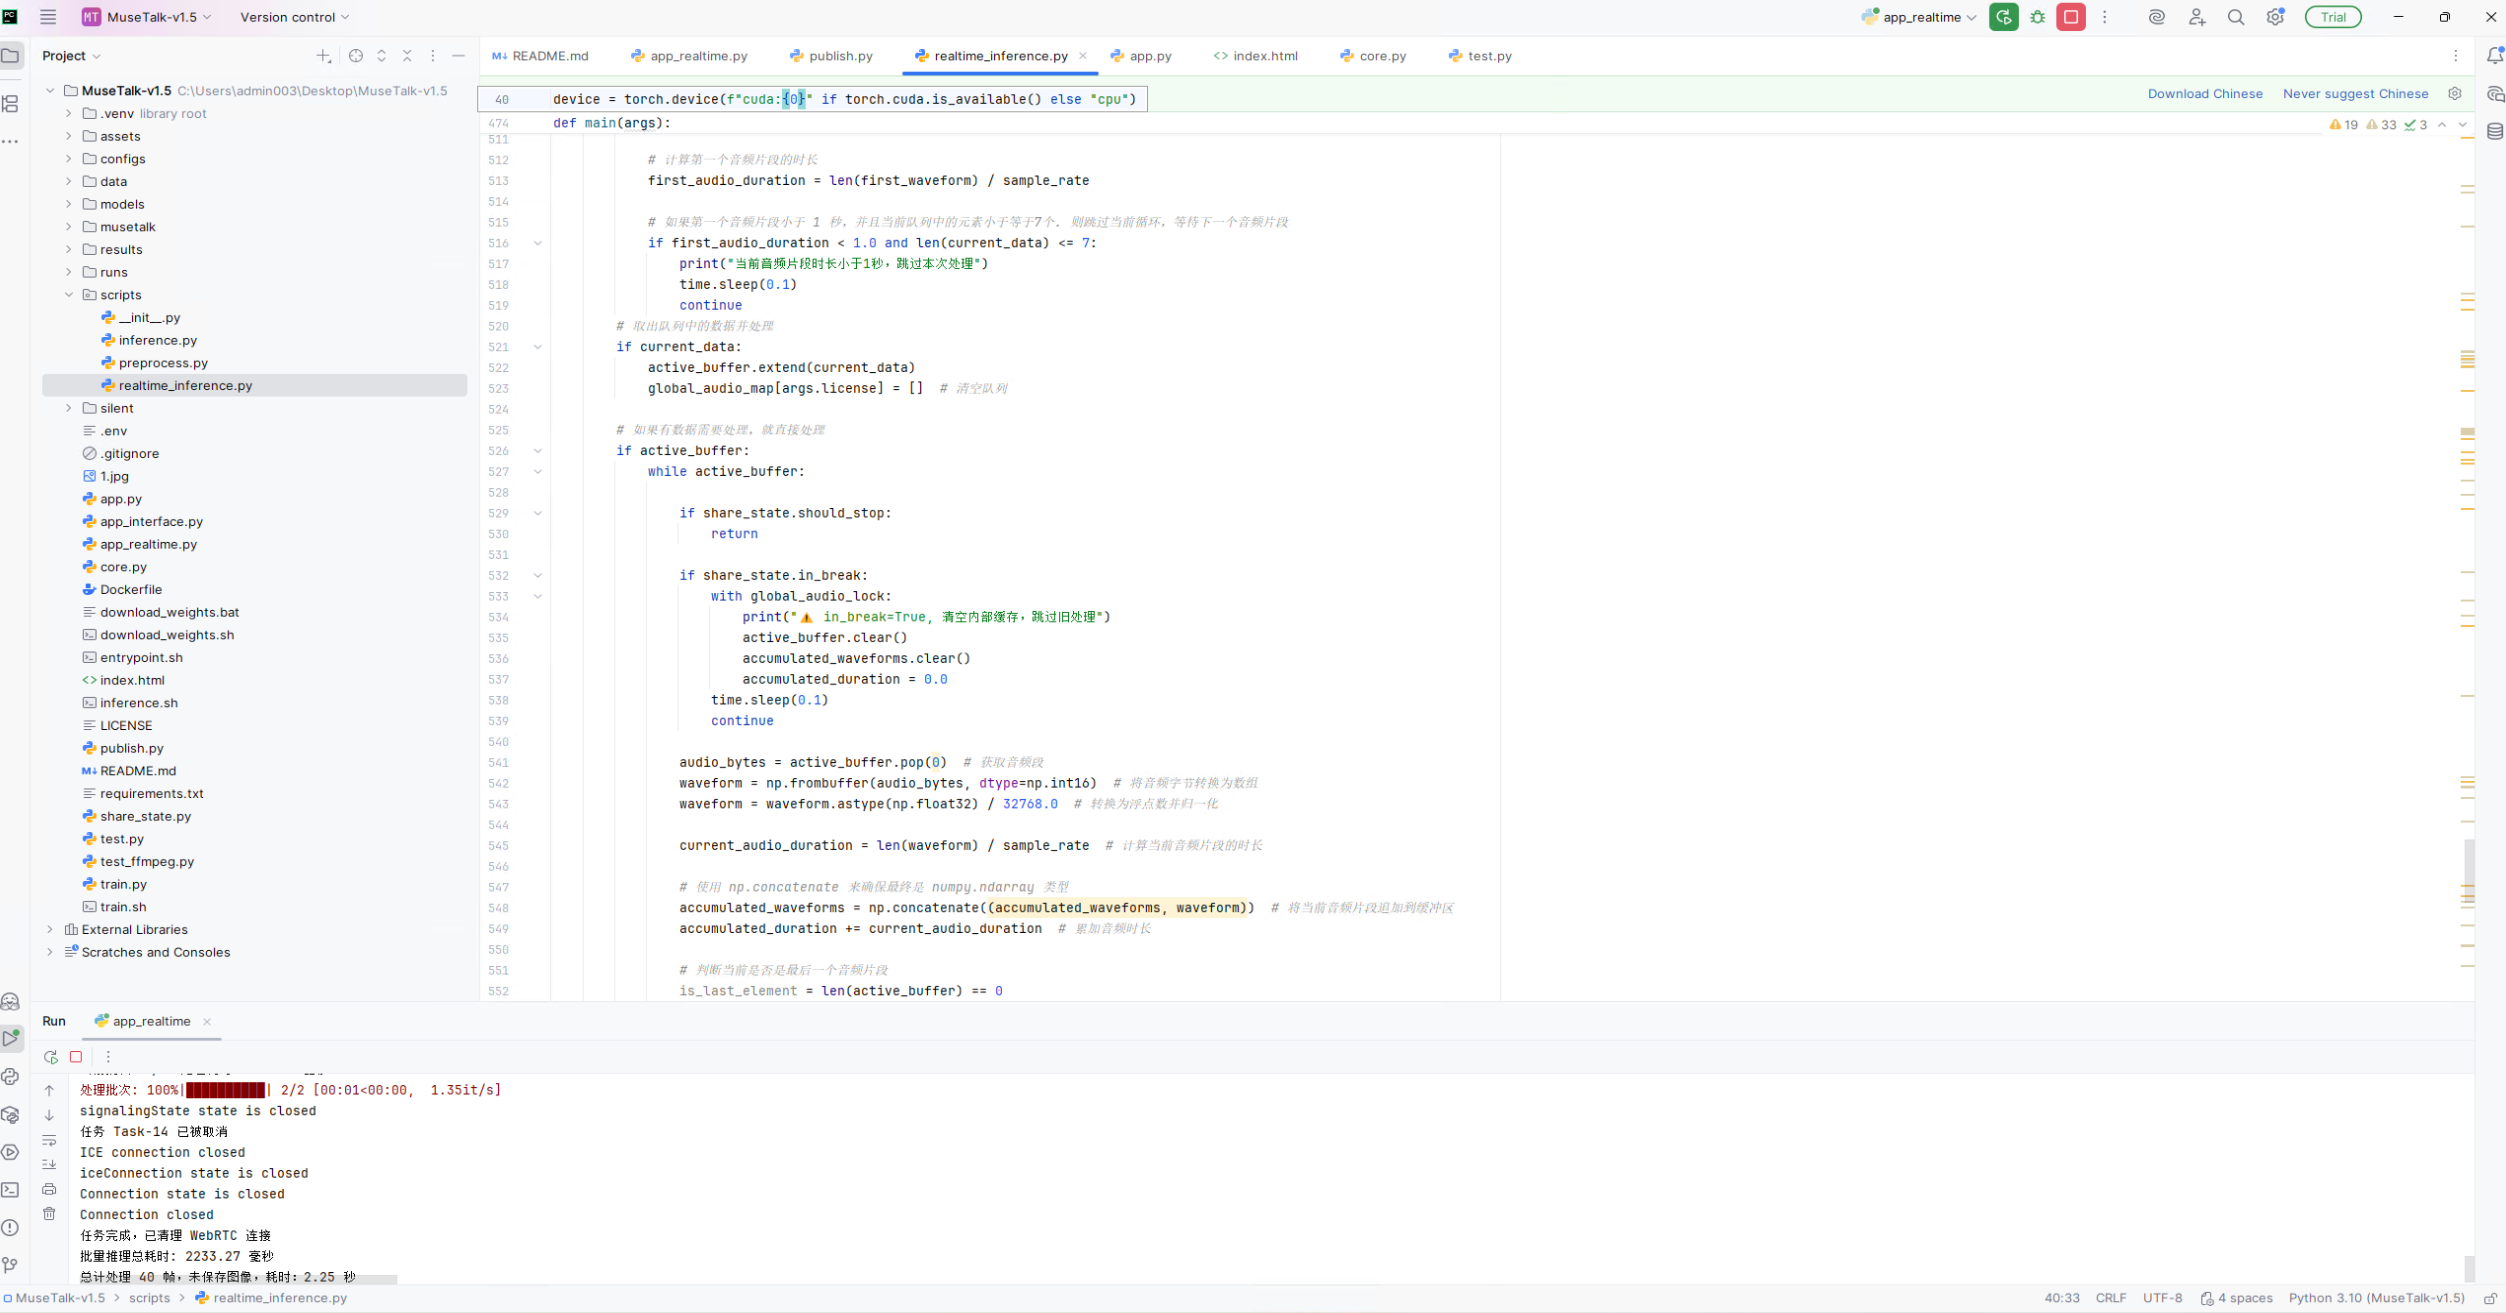Click Never suggest Chinese link

[2355, 94]
